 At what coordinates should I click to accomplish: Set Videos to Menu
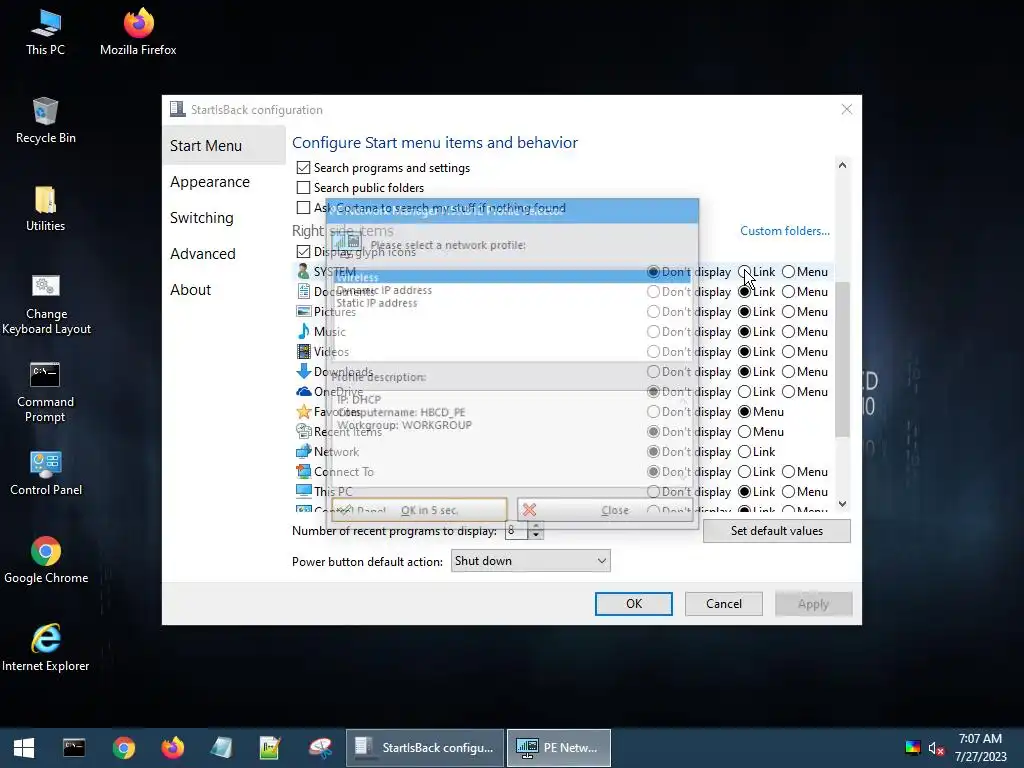(x=788, y=351)
